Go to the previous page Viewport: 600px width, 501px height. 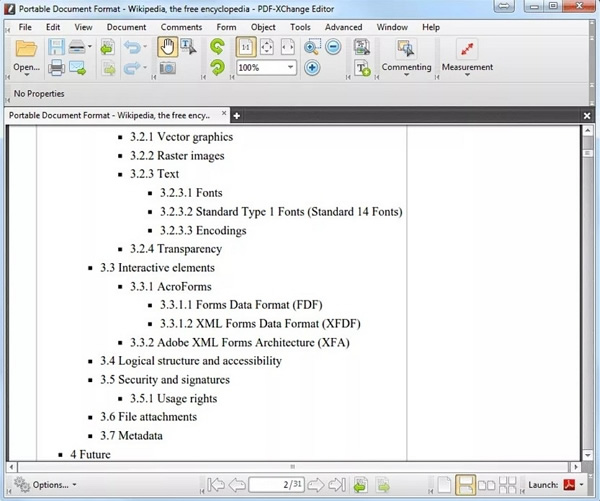tap(237, 485)
